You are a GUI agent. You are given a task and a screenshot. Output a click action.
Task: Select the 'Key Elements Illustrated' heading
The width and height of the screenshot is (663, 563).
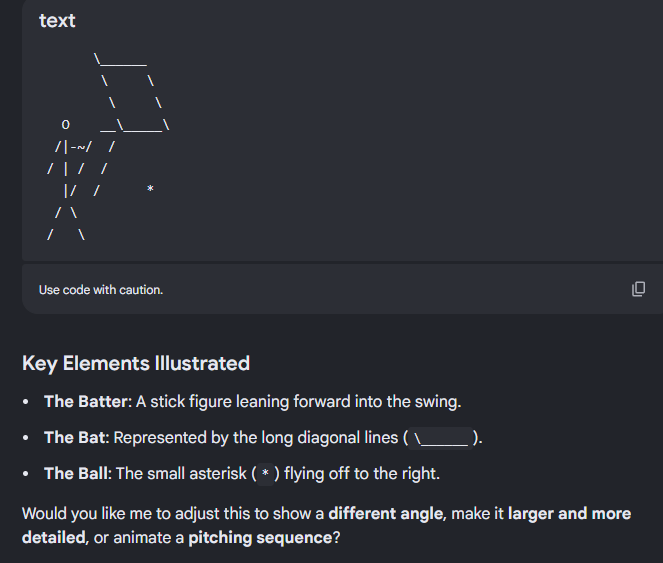pyautogui.click(x=136, y=363)
